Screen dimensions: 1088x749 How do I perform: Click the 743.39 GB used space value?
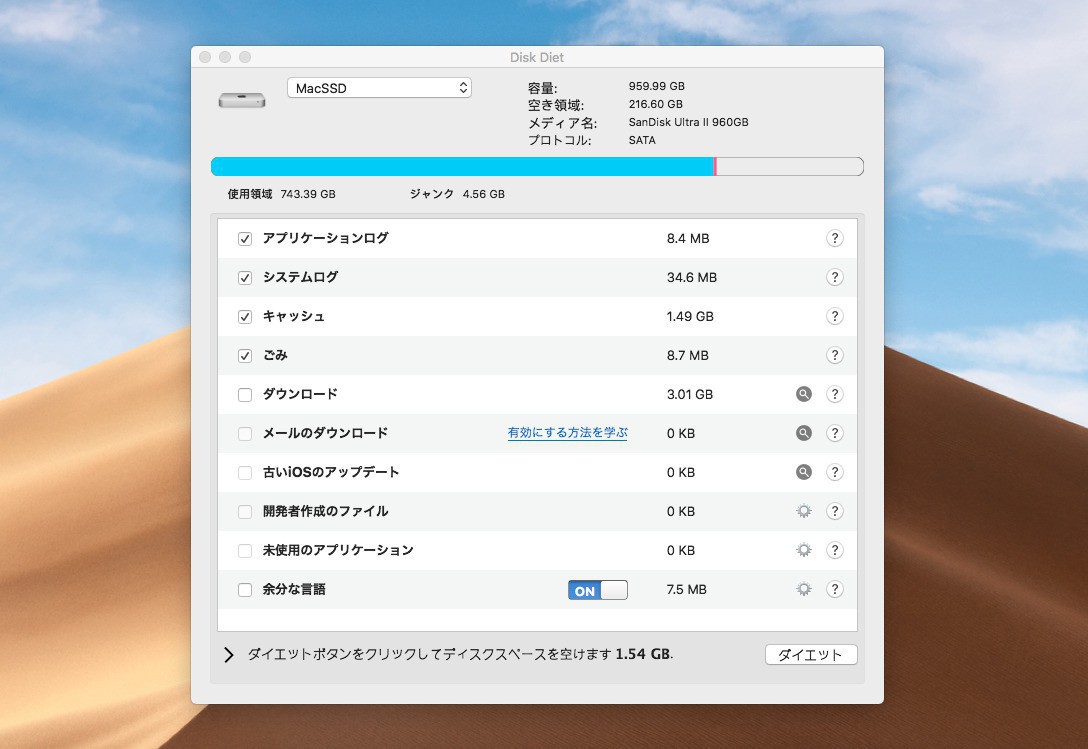tap(308, 194)
